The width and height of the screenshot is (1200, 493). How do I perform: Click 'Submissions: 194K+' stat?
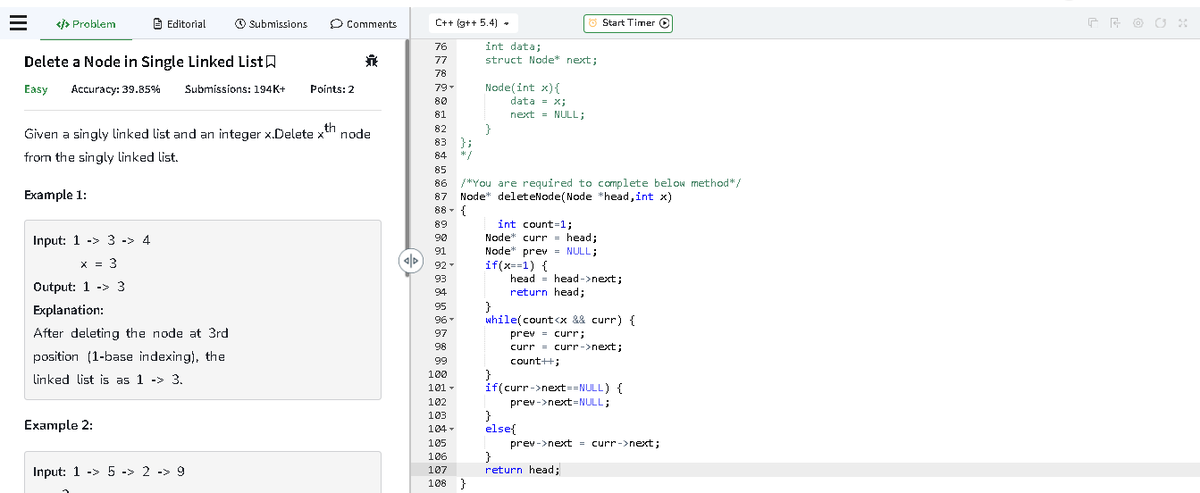(x=235, y=89)
